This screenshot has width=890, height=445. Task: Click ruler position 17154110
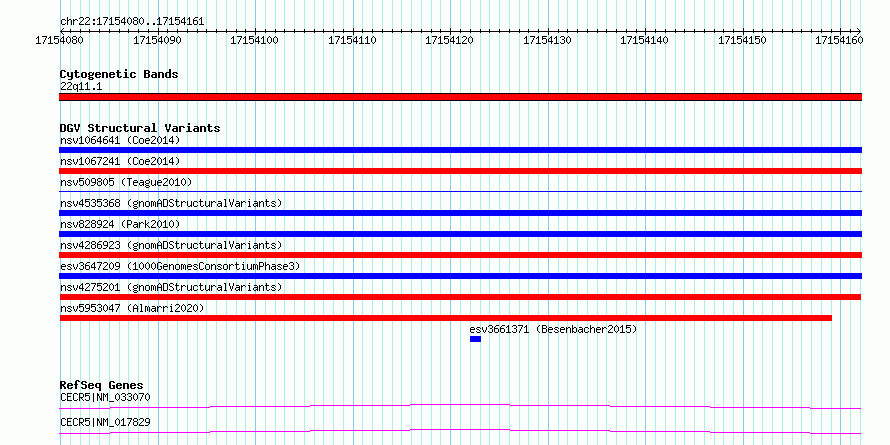[x=353, y=40]
